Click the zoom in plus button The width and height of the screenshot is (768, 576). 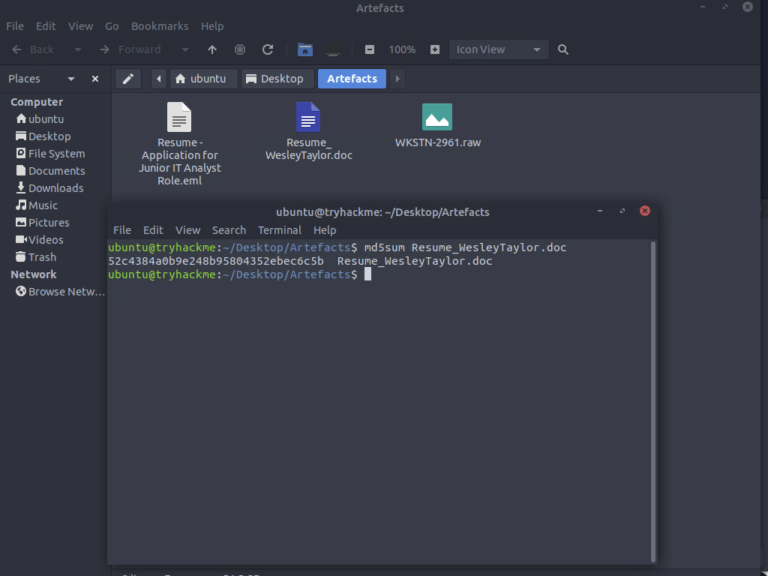tap(435, 49)
